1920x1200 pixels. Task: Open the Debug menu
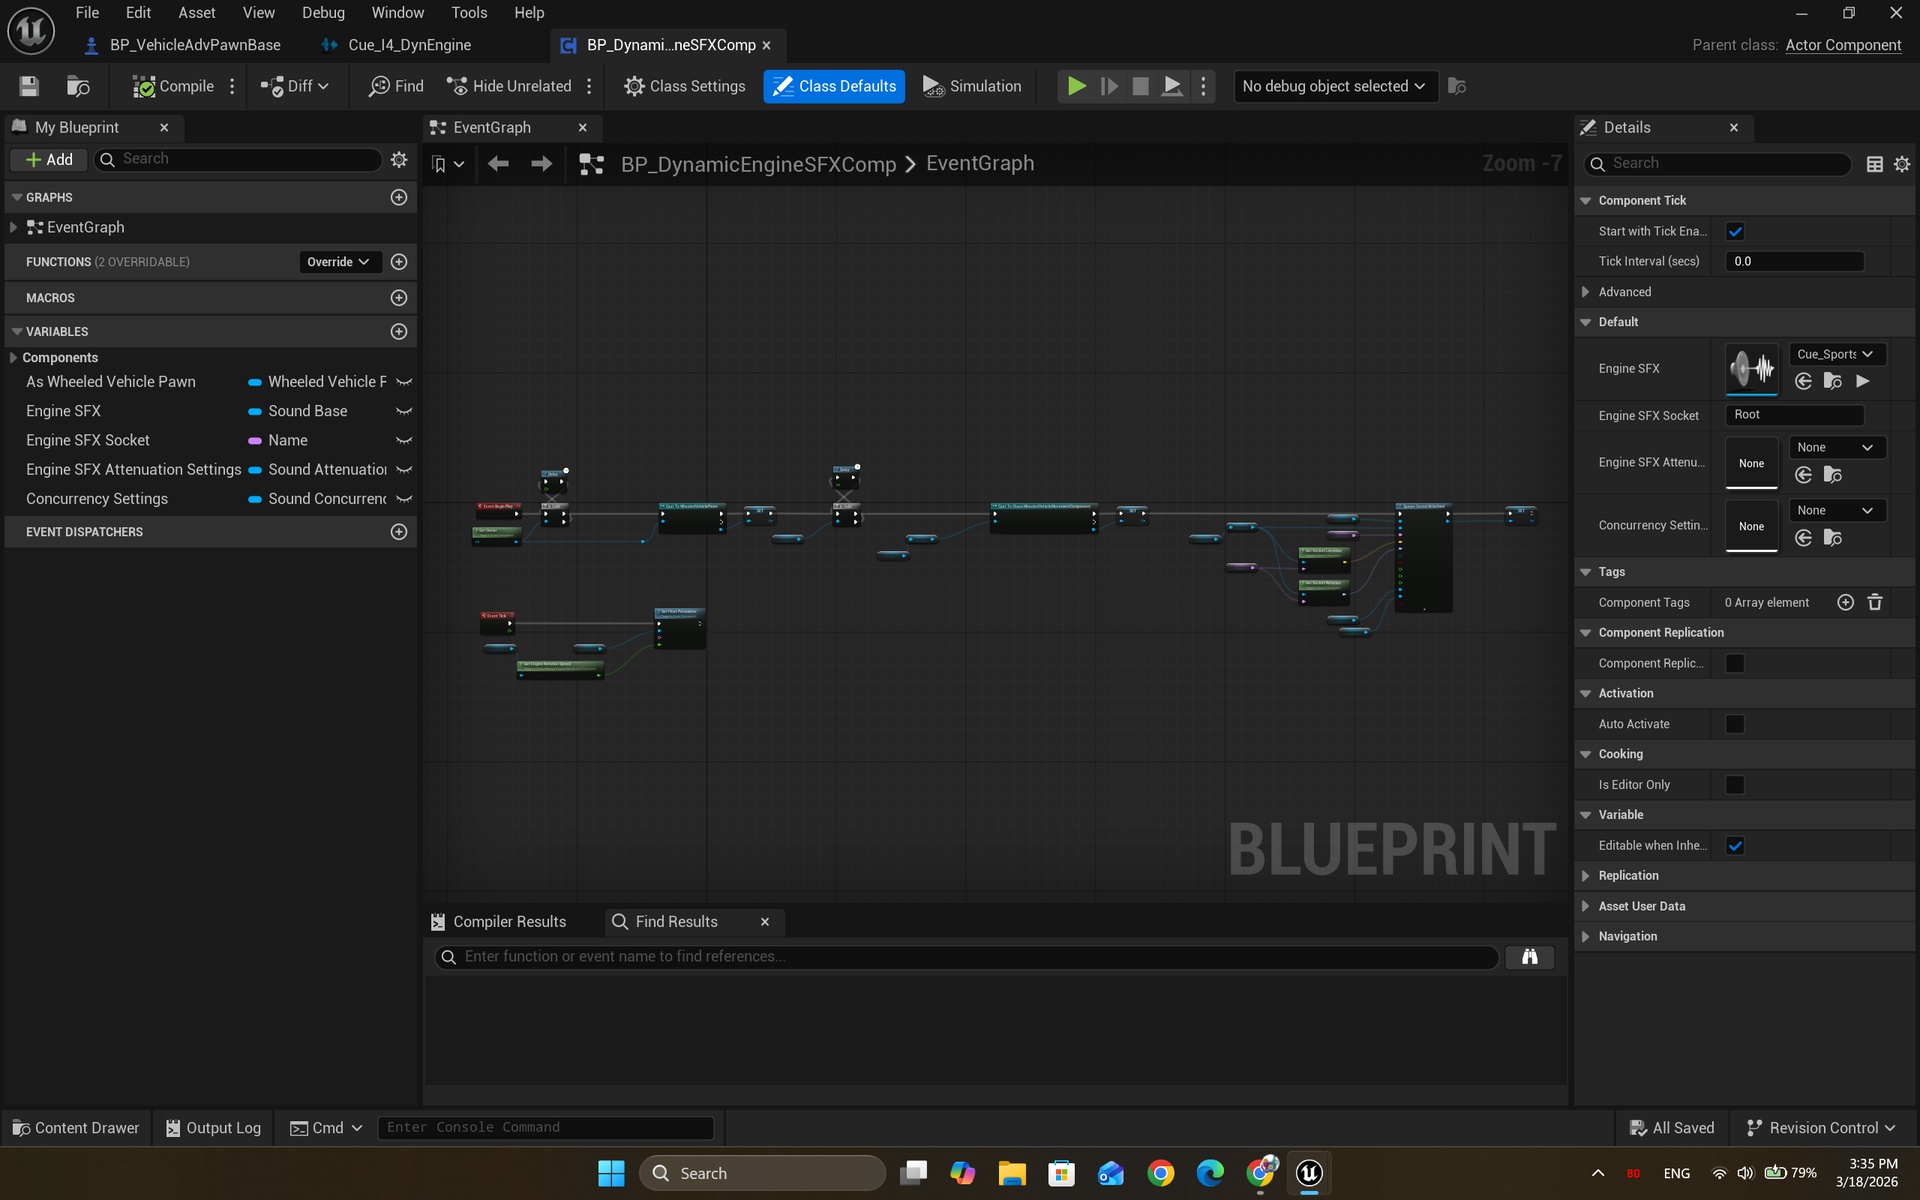click(323, 12)
